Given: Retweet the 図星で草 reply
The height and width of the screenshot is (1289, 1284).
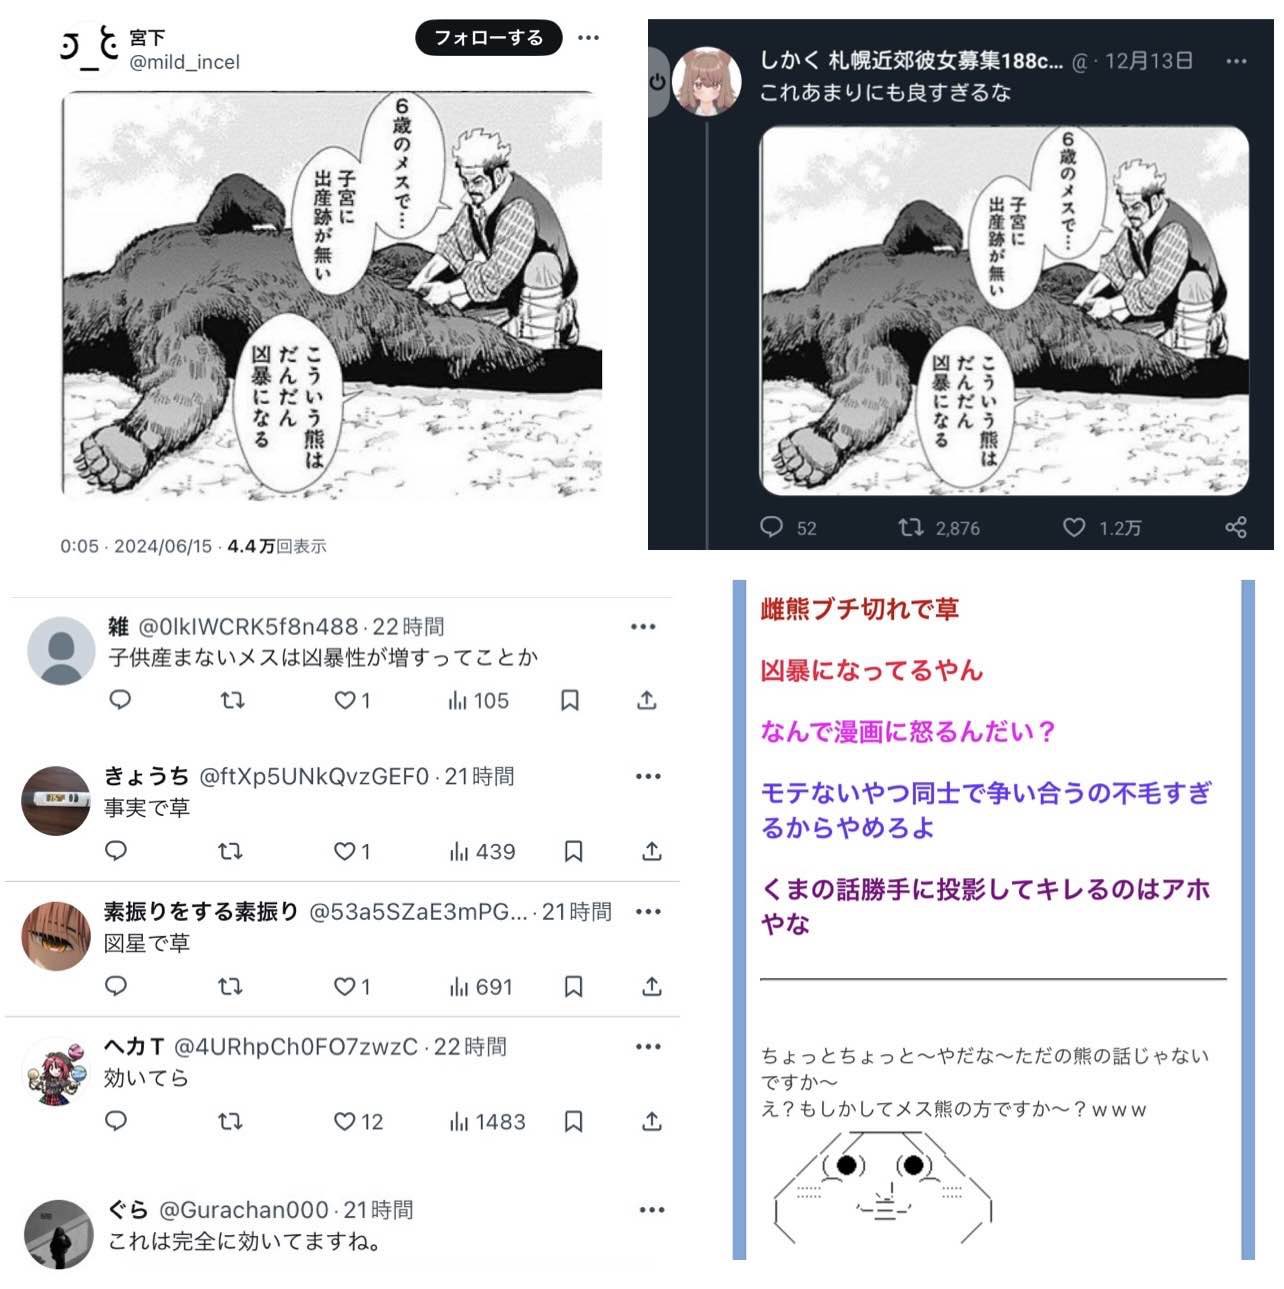Looking at the screenshot, I should pos(230,986).
